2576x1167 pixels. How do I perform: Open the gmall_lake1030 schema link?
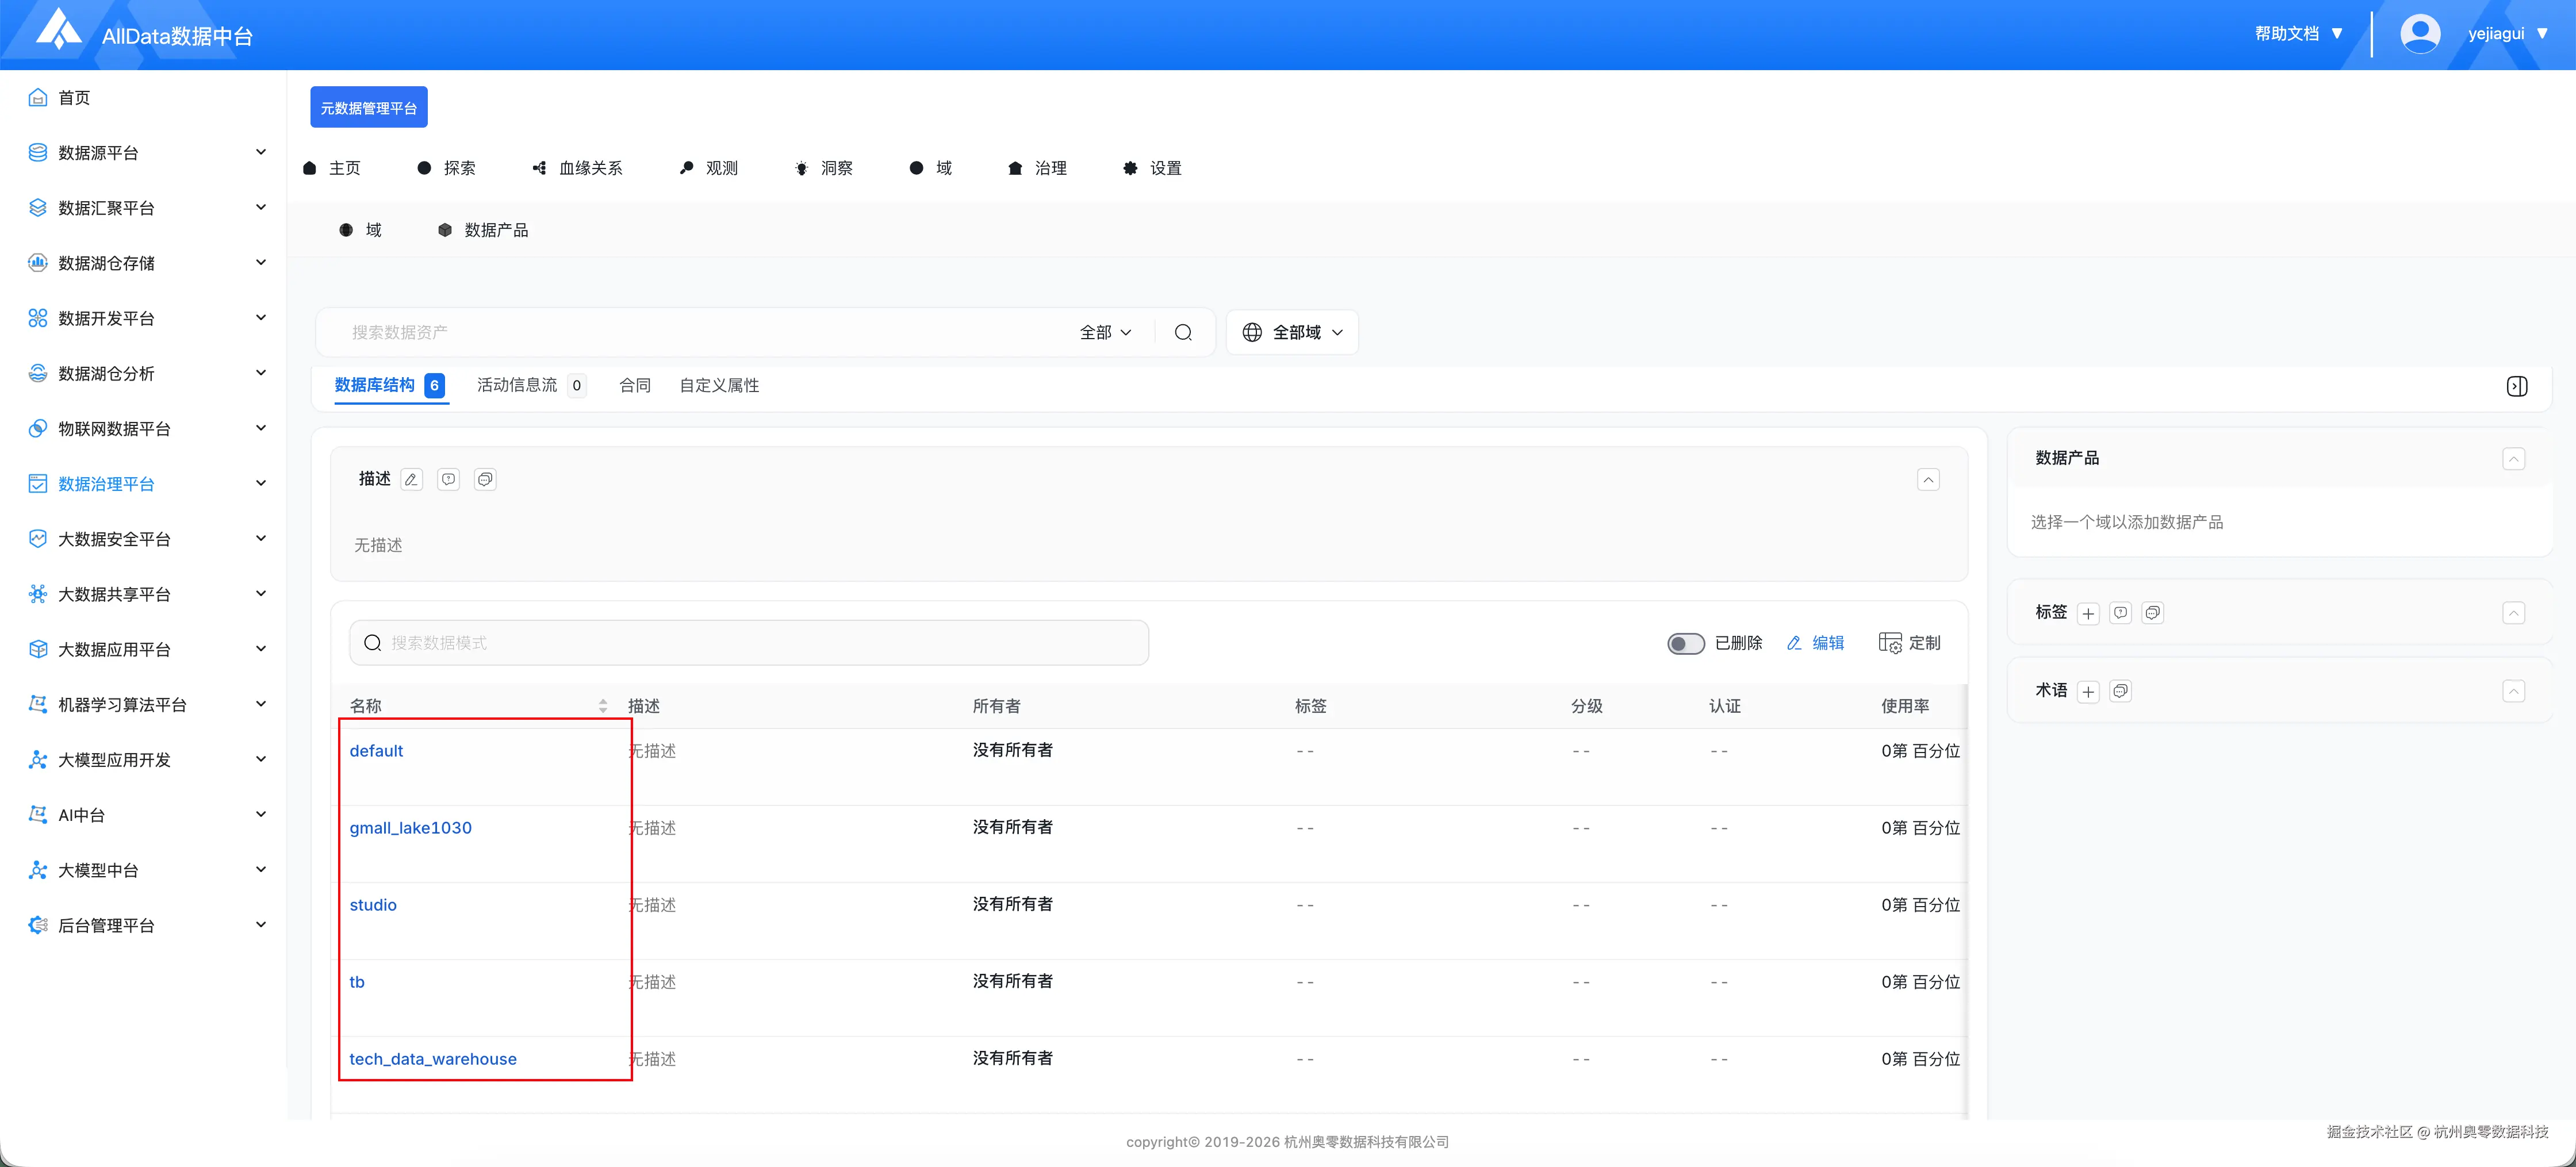tap(410, 828)
